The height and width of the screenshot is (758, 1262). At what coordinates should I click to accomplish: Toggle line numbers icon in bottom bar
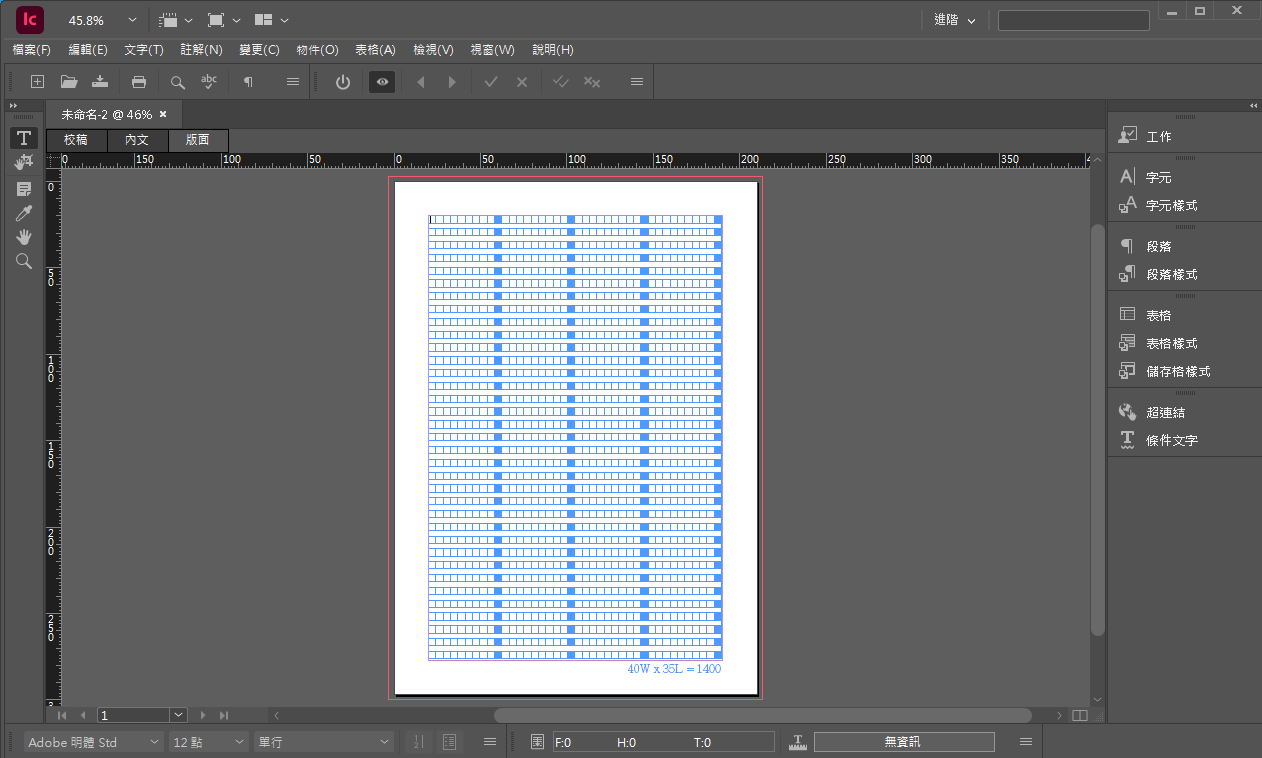click(x=418, y=742)
